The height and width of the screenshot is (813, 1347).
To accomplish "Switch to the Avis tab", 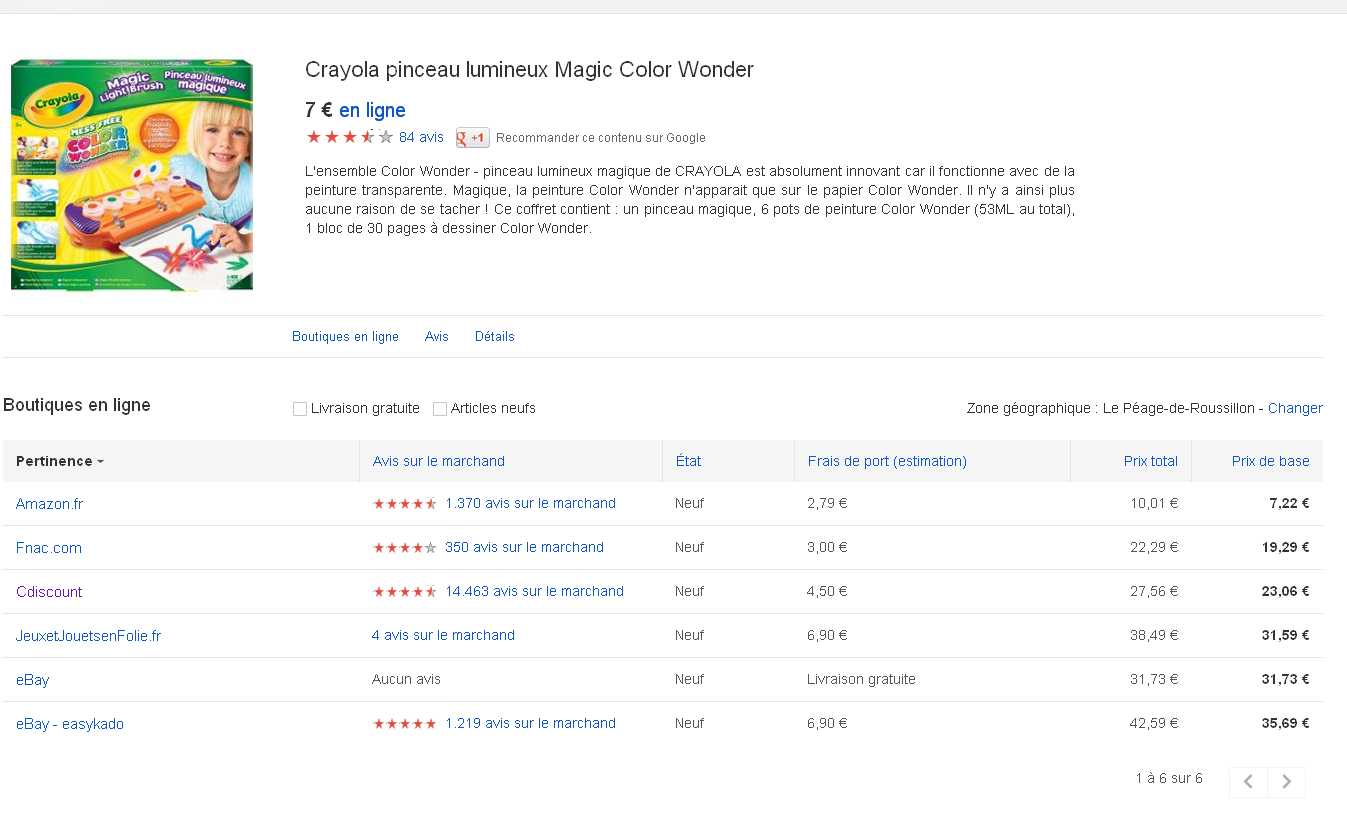I will click(x=436, y=337).
